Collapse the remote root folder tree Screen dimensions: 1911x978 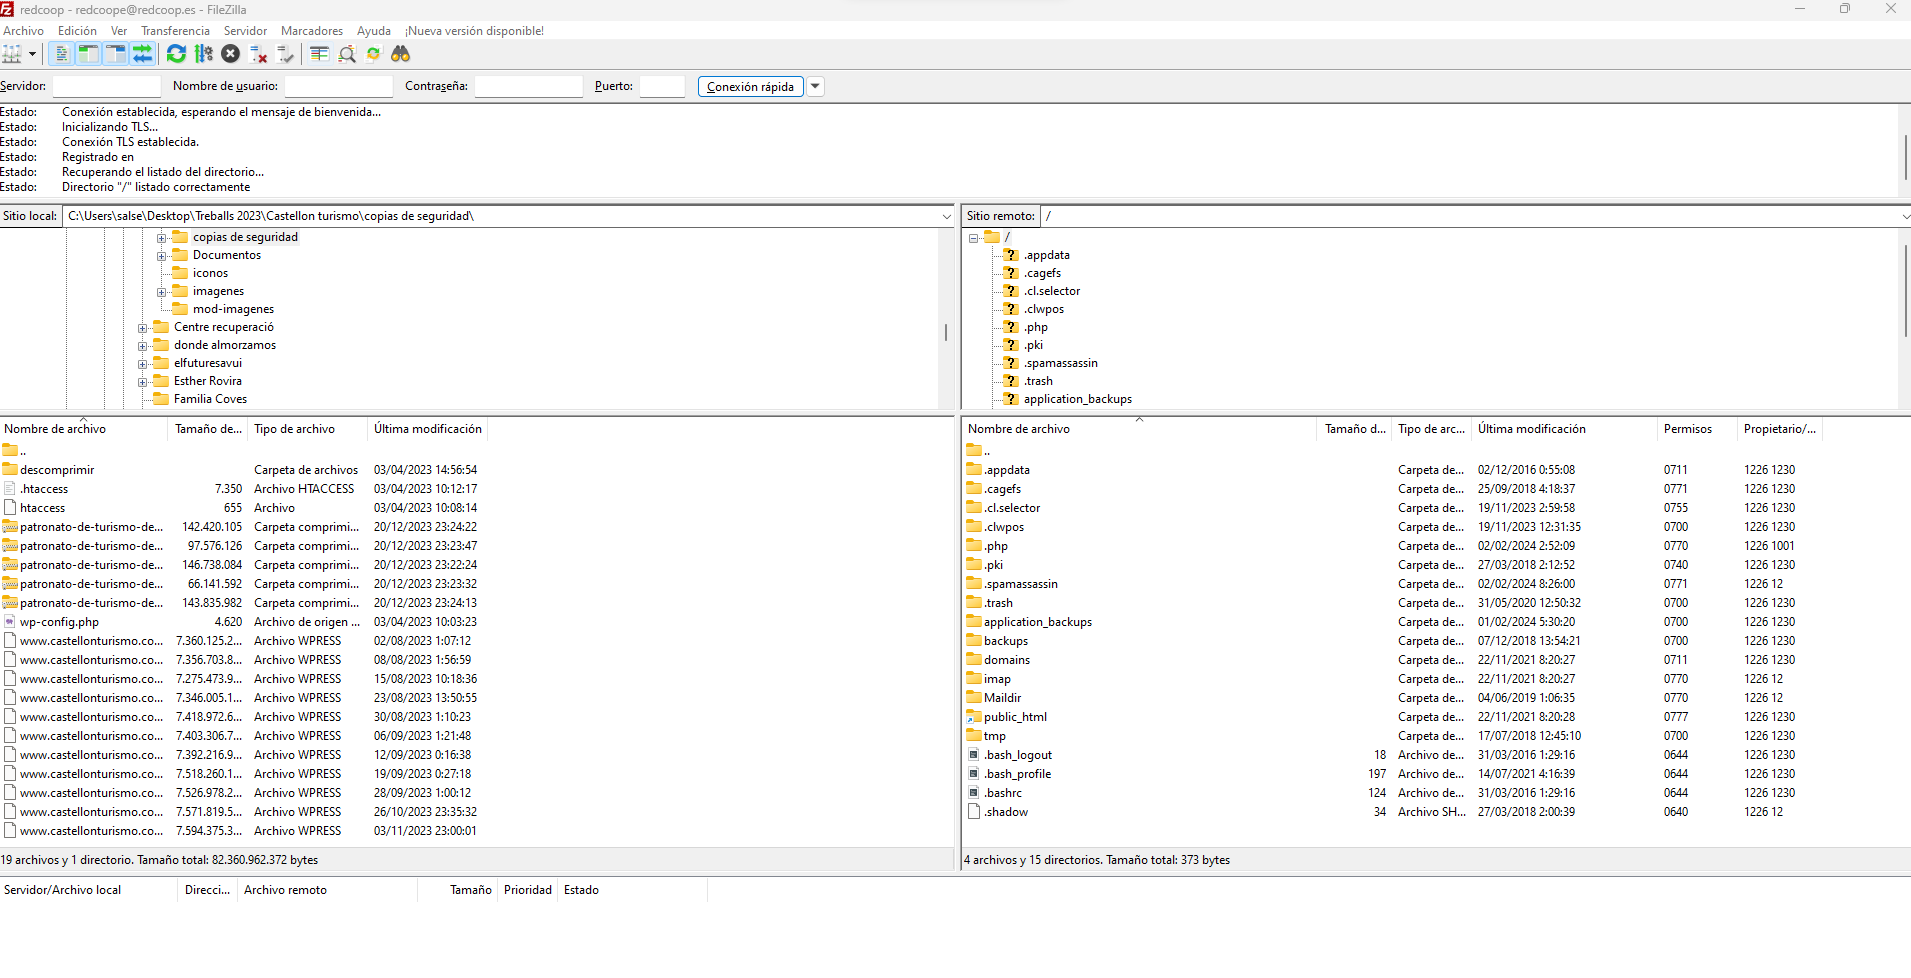[x=973, y=238]
